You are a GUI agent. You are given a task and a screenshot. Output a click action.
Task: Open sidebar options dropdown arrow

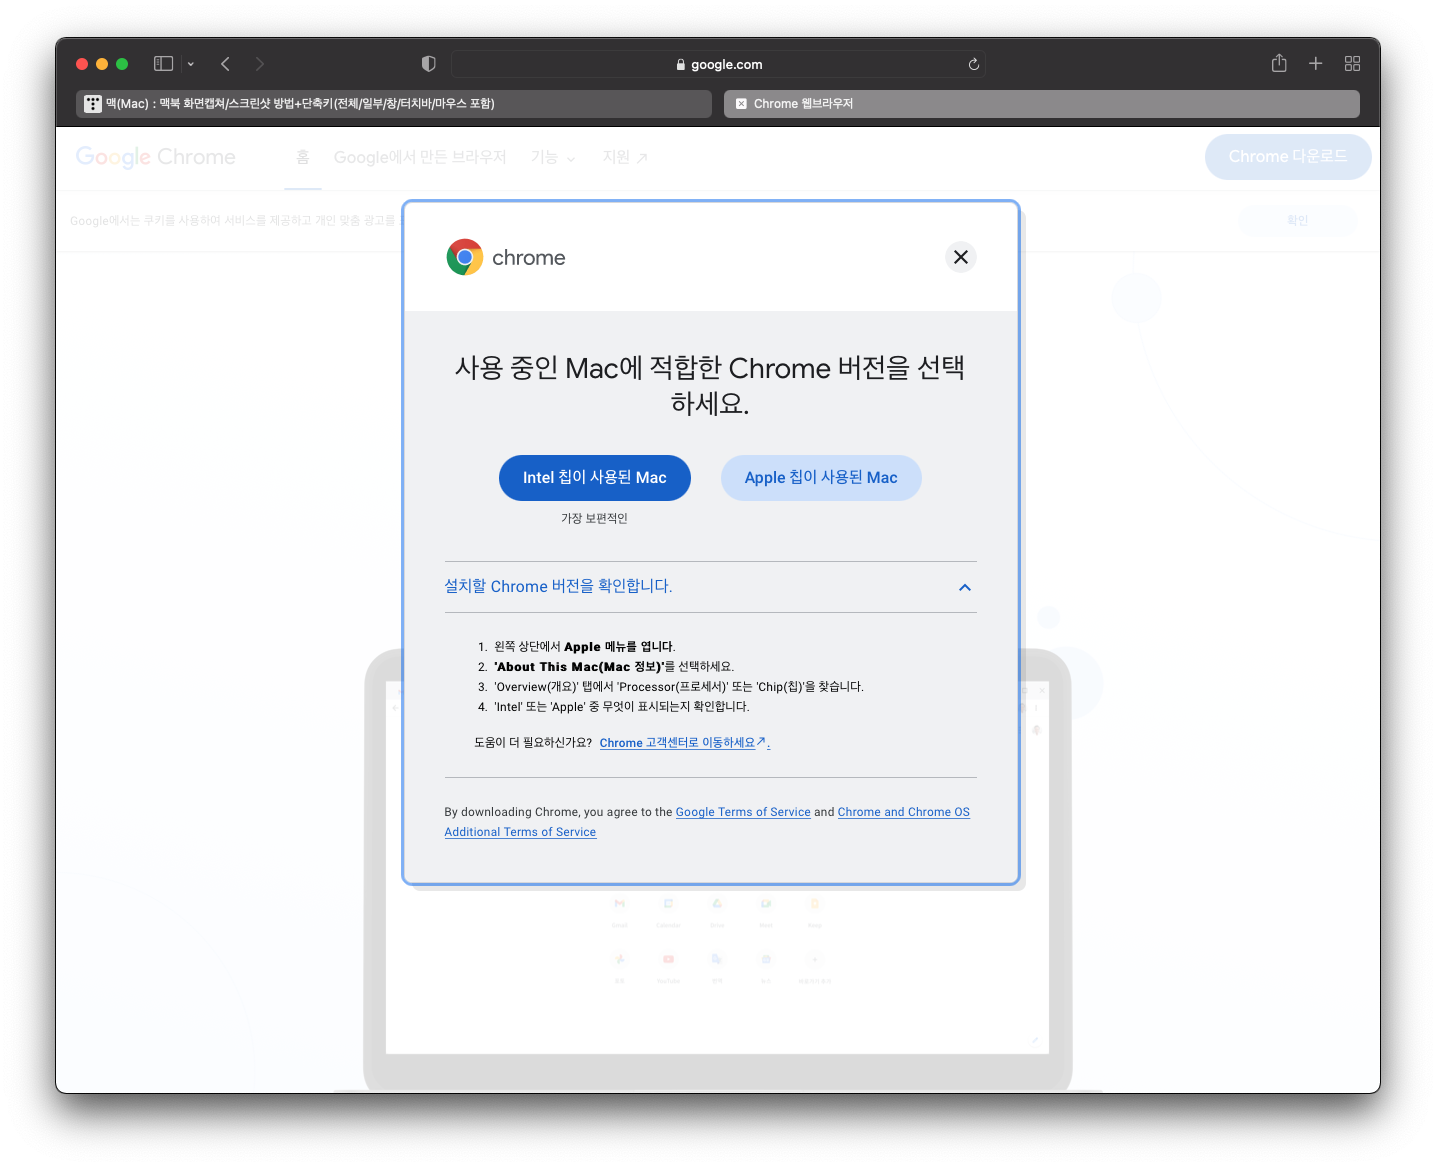190,64
